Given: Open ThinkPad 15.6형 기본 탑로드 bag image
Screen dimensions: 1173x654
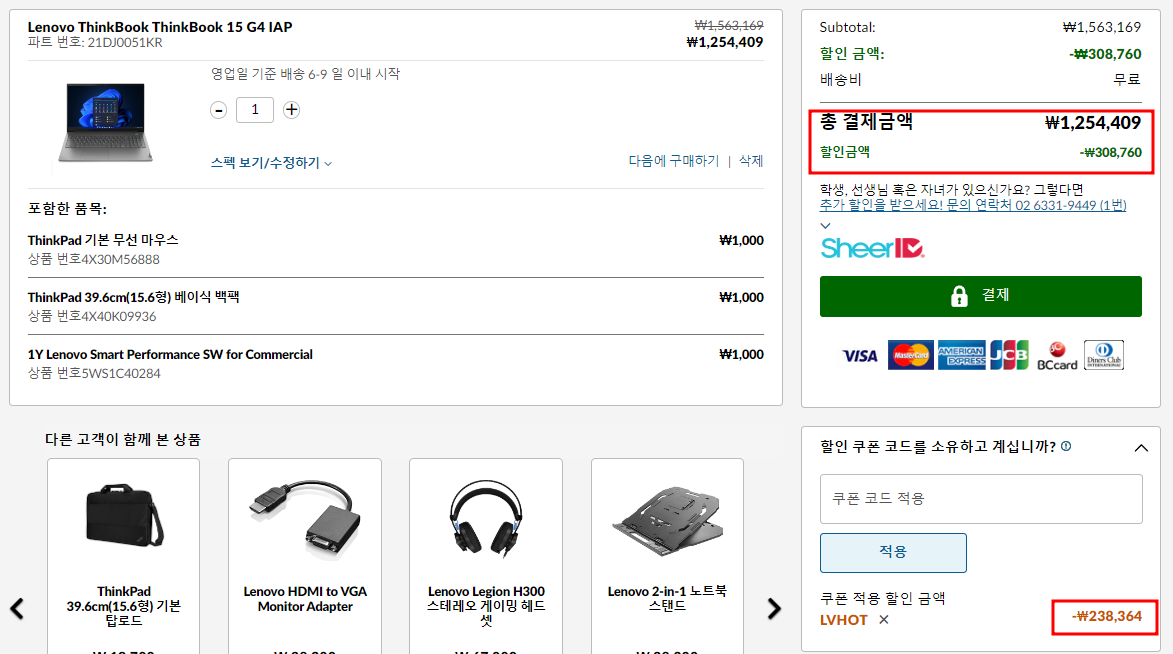Looking at the screenshot, I should pyautogui.click(x=123, y=516).
